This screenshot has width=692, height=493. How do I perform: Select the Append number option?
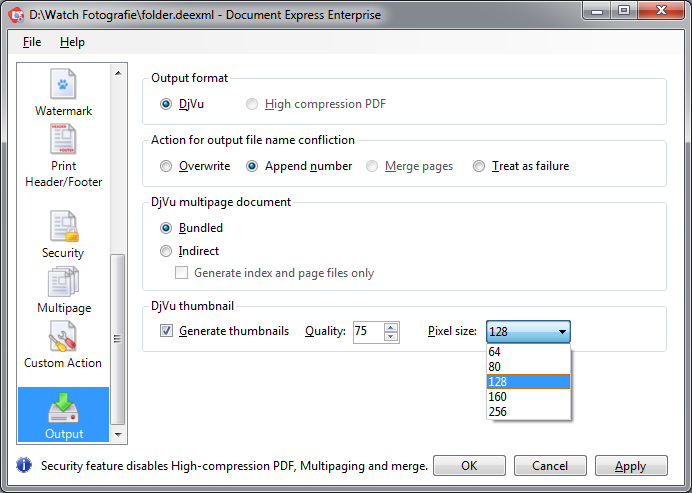pos(252,166)
